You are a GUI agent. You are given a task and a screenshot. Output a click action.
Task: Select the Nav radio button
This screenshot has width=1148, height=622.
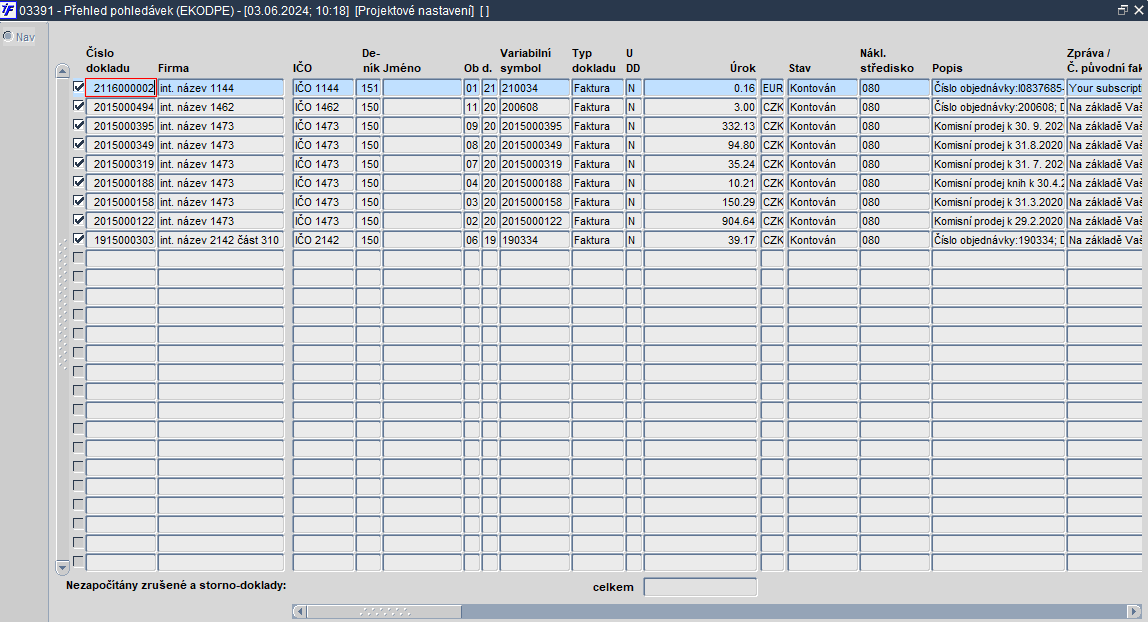[x=8, y=36]
